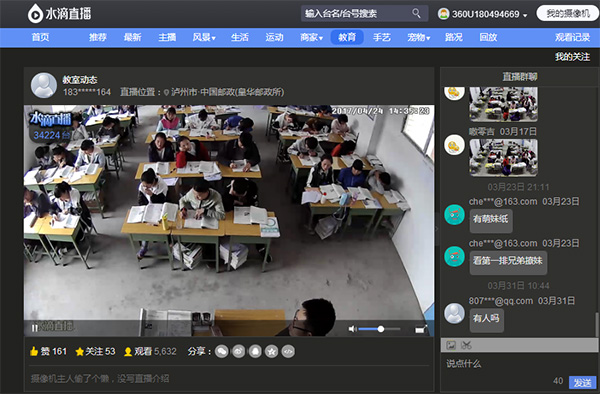Share to QQ icon
Screen dimensions: 600x394
click(x=255, y=352)
